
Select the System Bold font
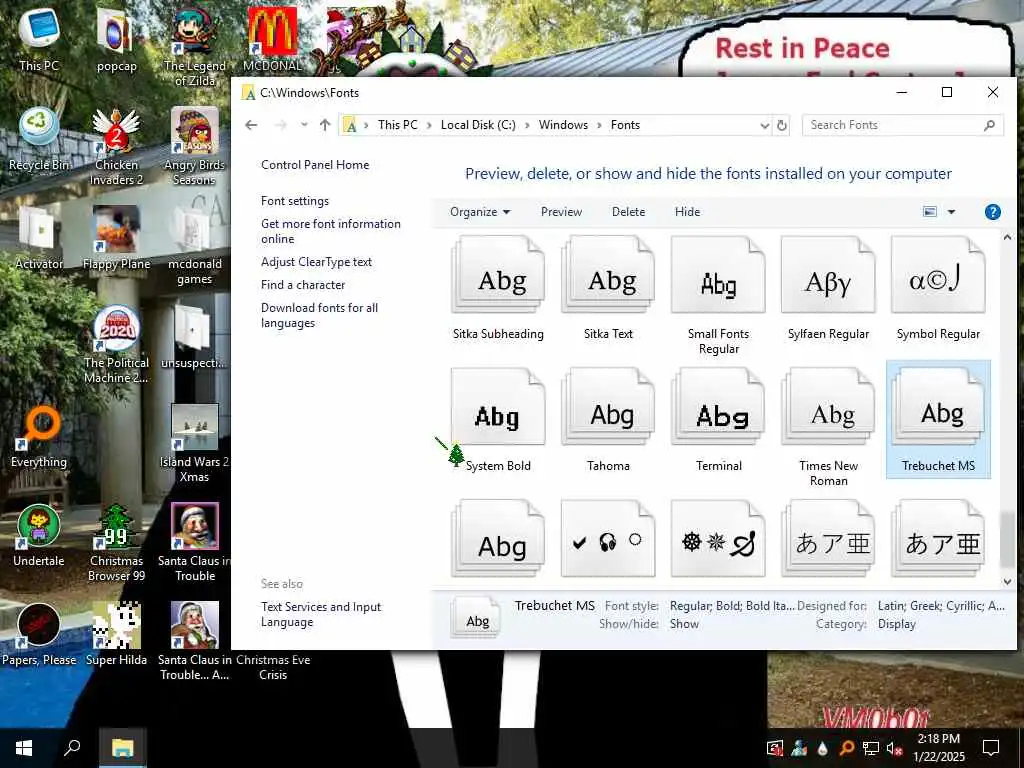coord(498,420)
